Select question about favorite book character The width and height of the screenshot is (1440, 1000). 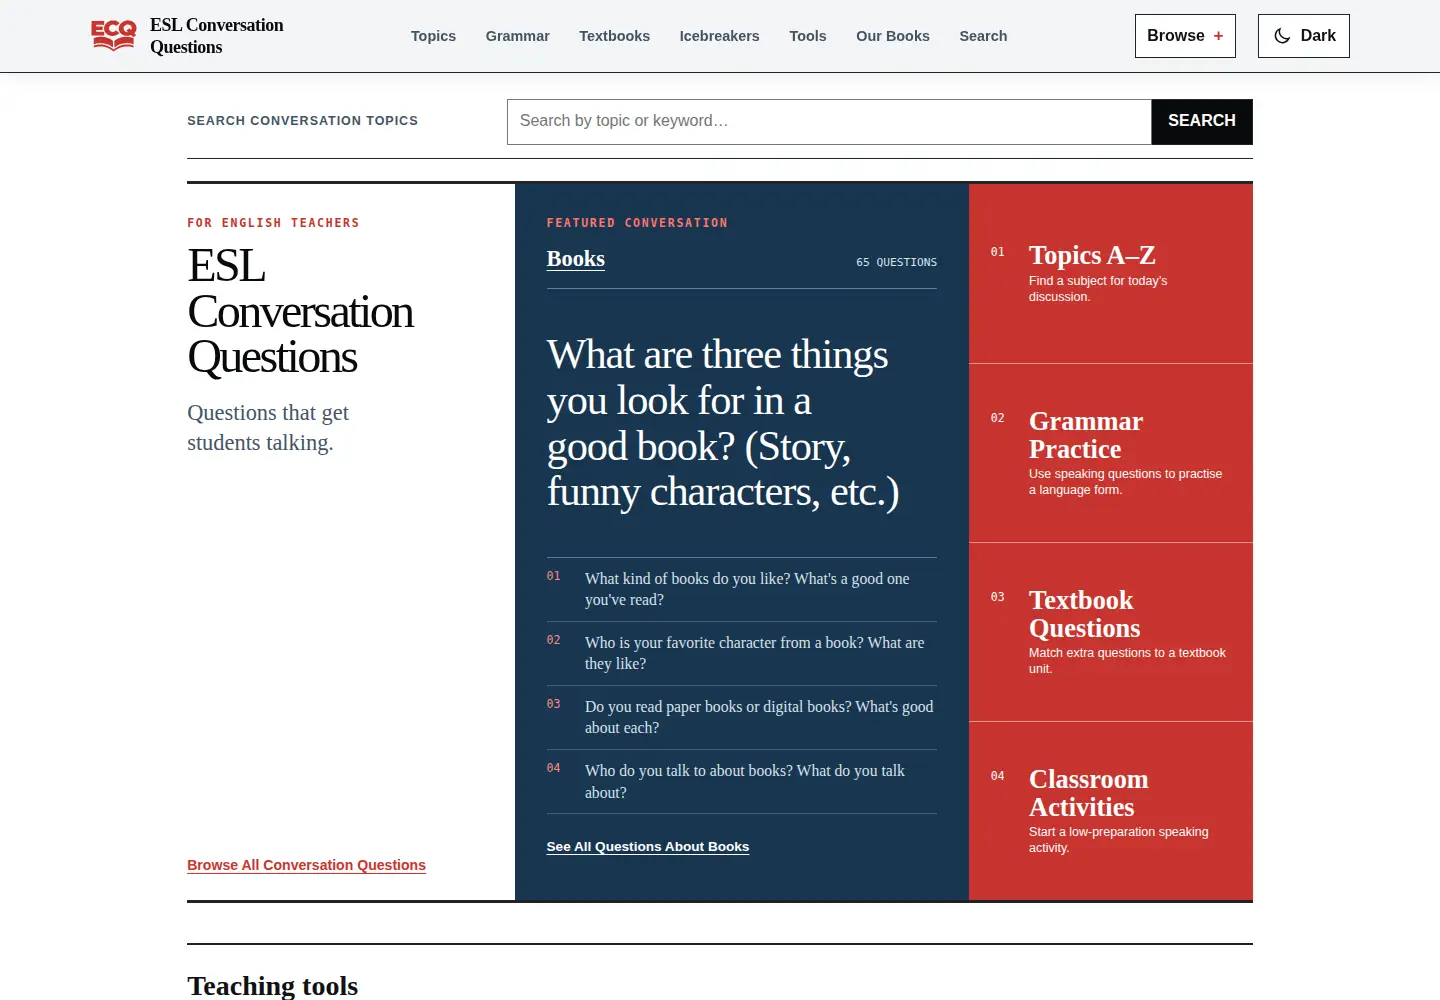[x=742, y=653]
